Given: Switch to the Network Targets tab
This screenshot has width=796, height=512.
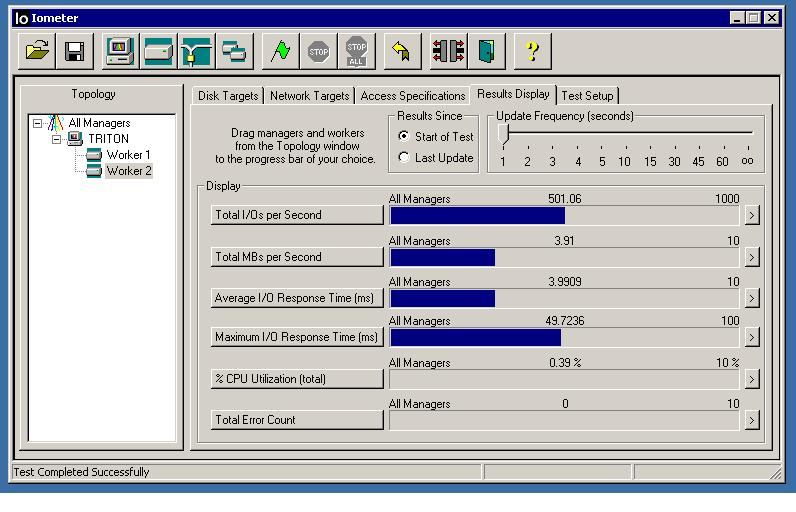Looking at the screenshot, I should 310,96.
